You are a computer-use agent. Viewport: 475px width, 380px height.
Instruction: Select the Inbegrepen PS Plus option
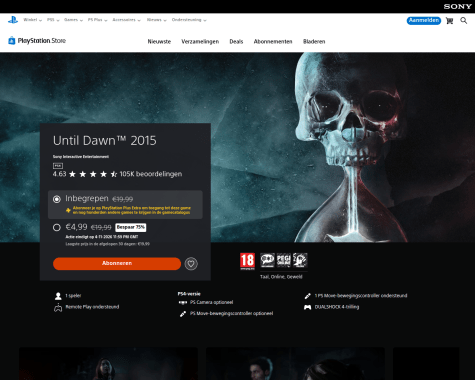(125, 205)
